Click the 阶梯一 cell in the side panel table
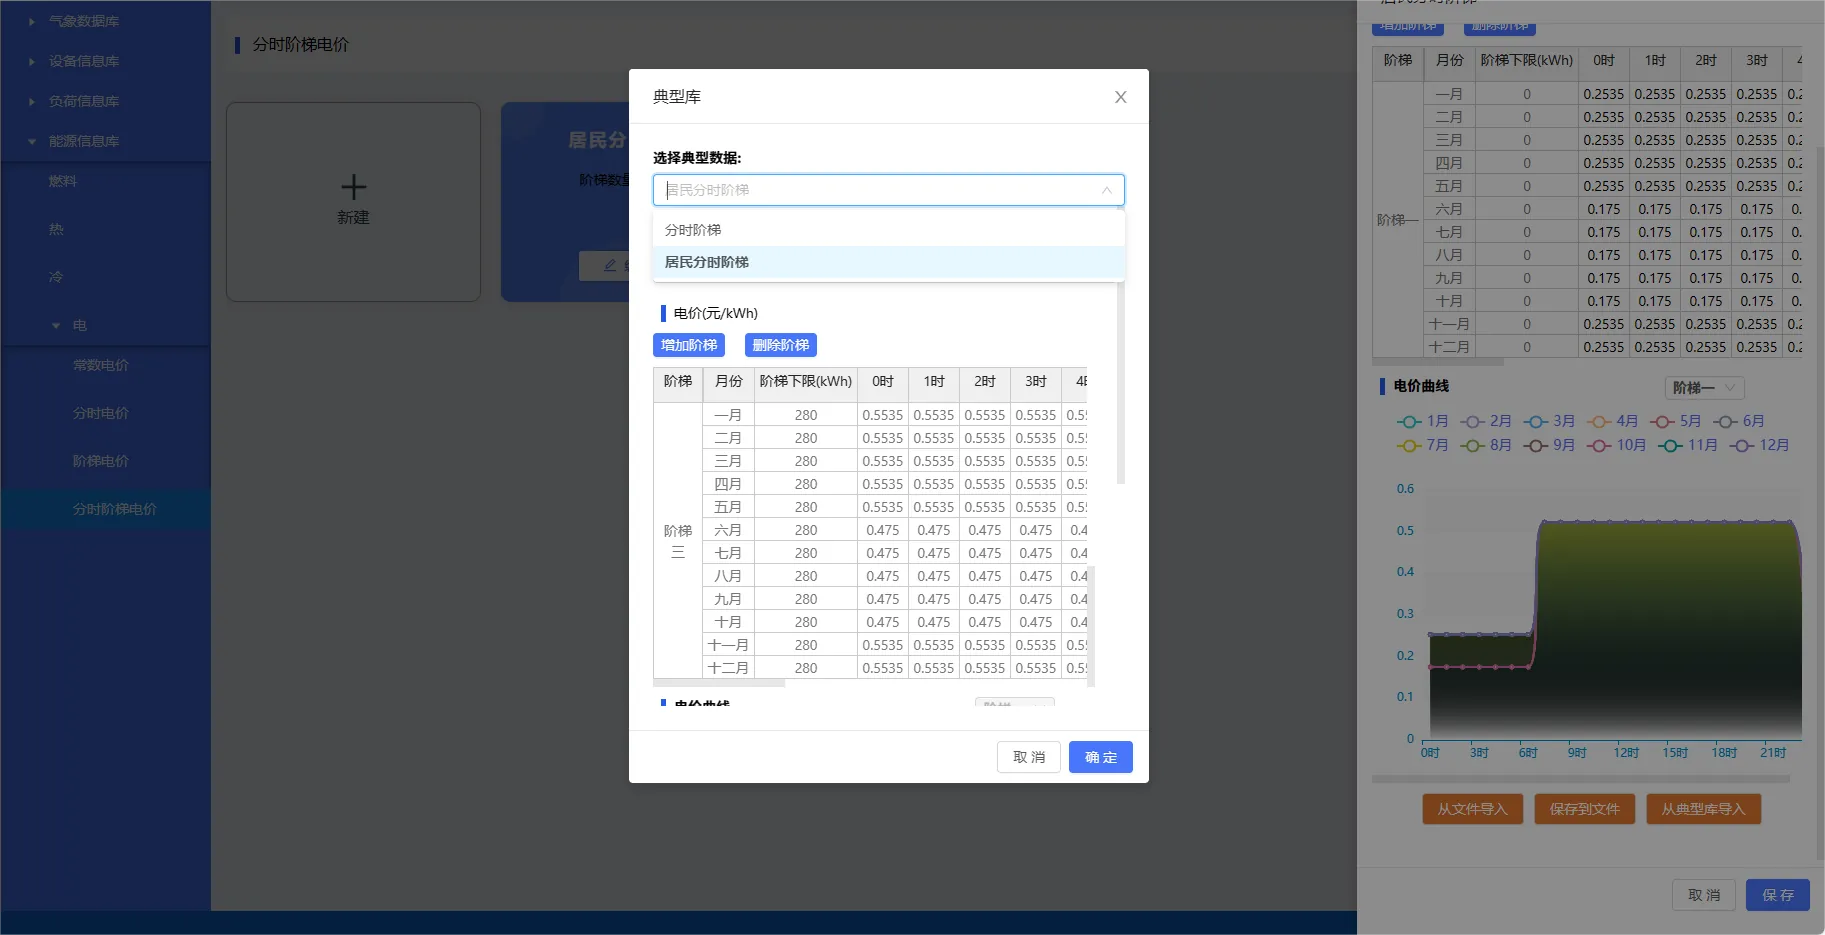This screenshot has width=1825, height=935. 1397,220
